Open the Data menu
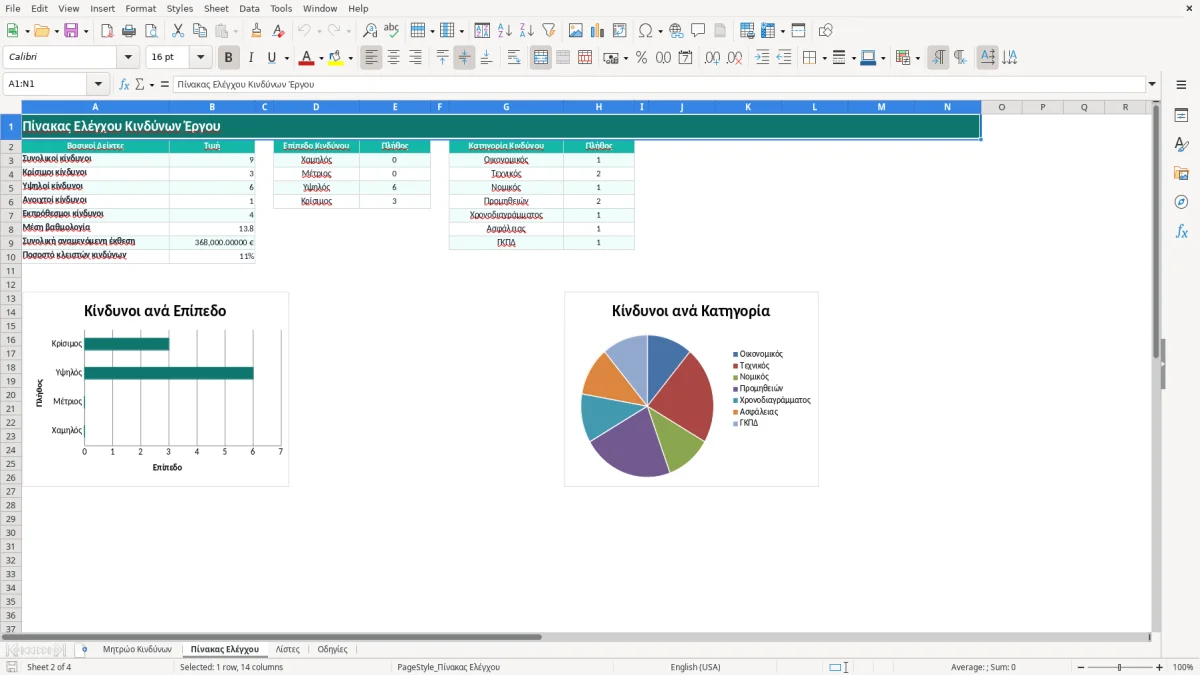Viewport: 1200px width, 675px height. [x=249, y=8]
